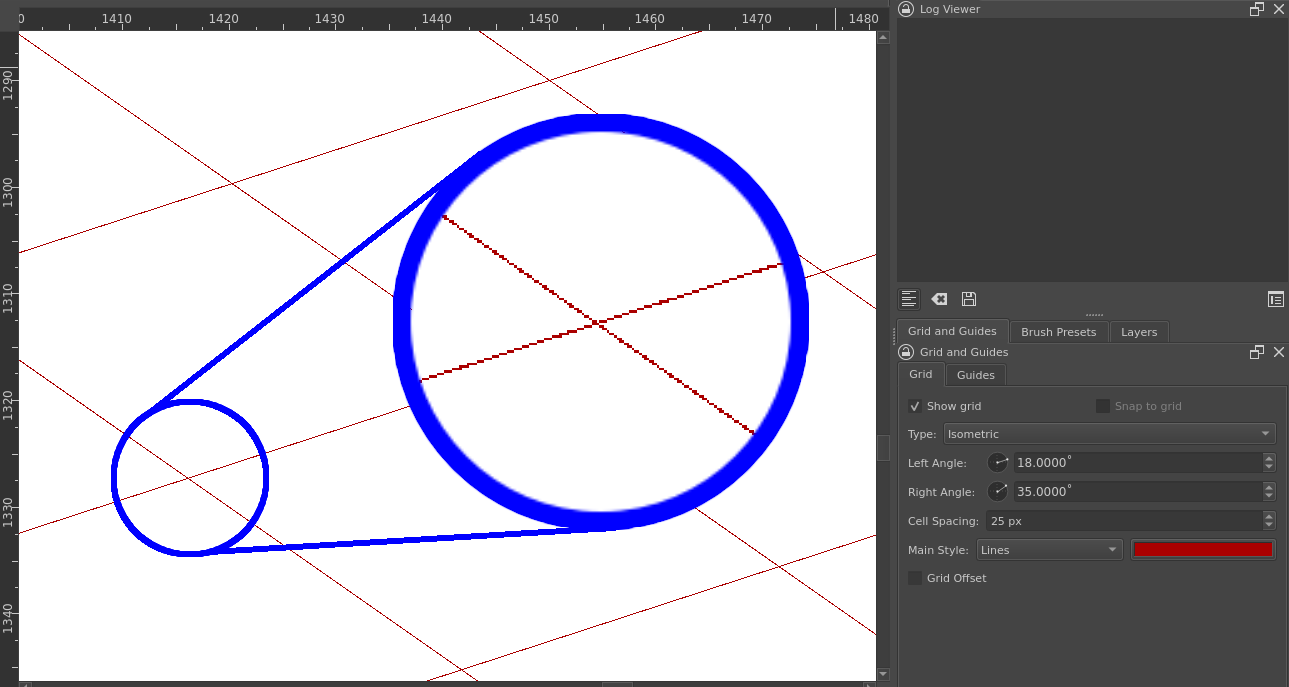
Task: Click the vertical ruler at mark 1320
Action: 8,407
